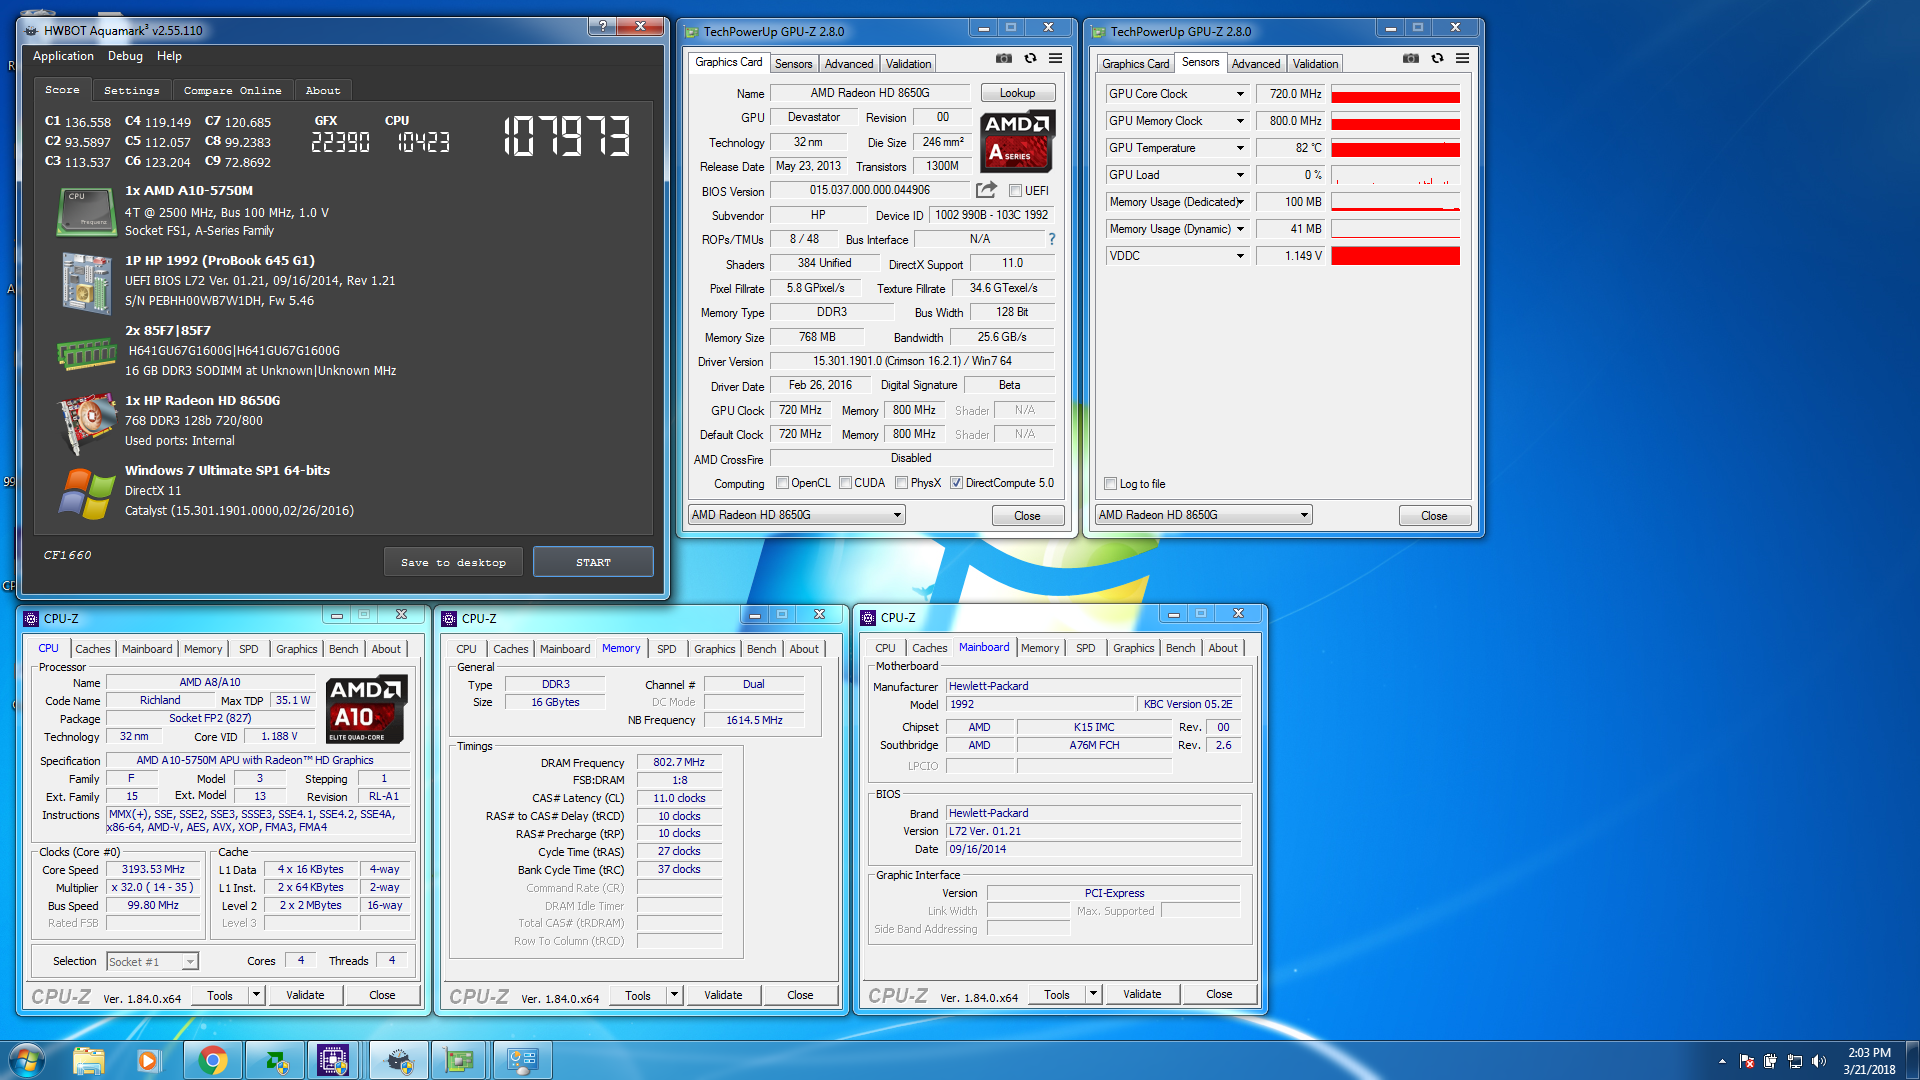
Task: Click refresh icon in left GPU-Z window
Action: [x=1030, y=59]
